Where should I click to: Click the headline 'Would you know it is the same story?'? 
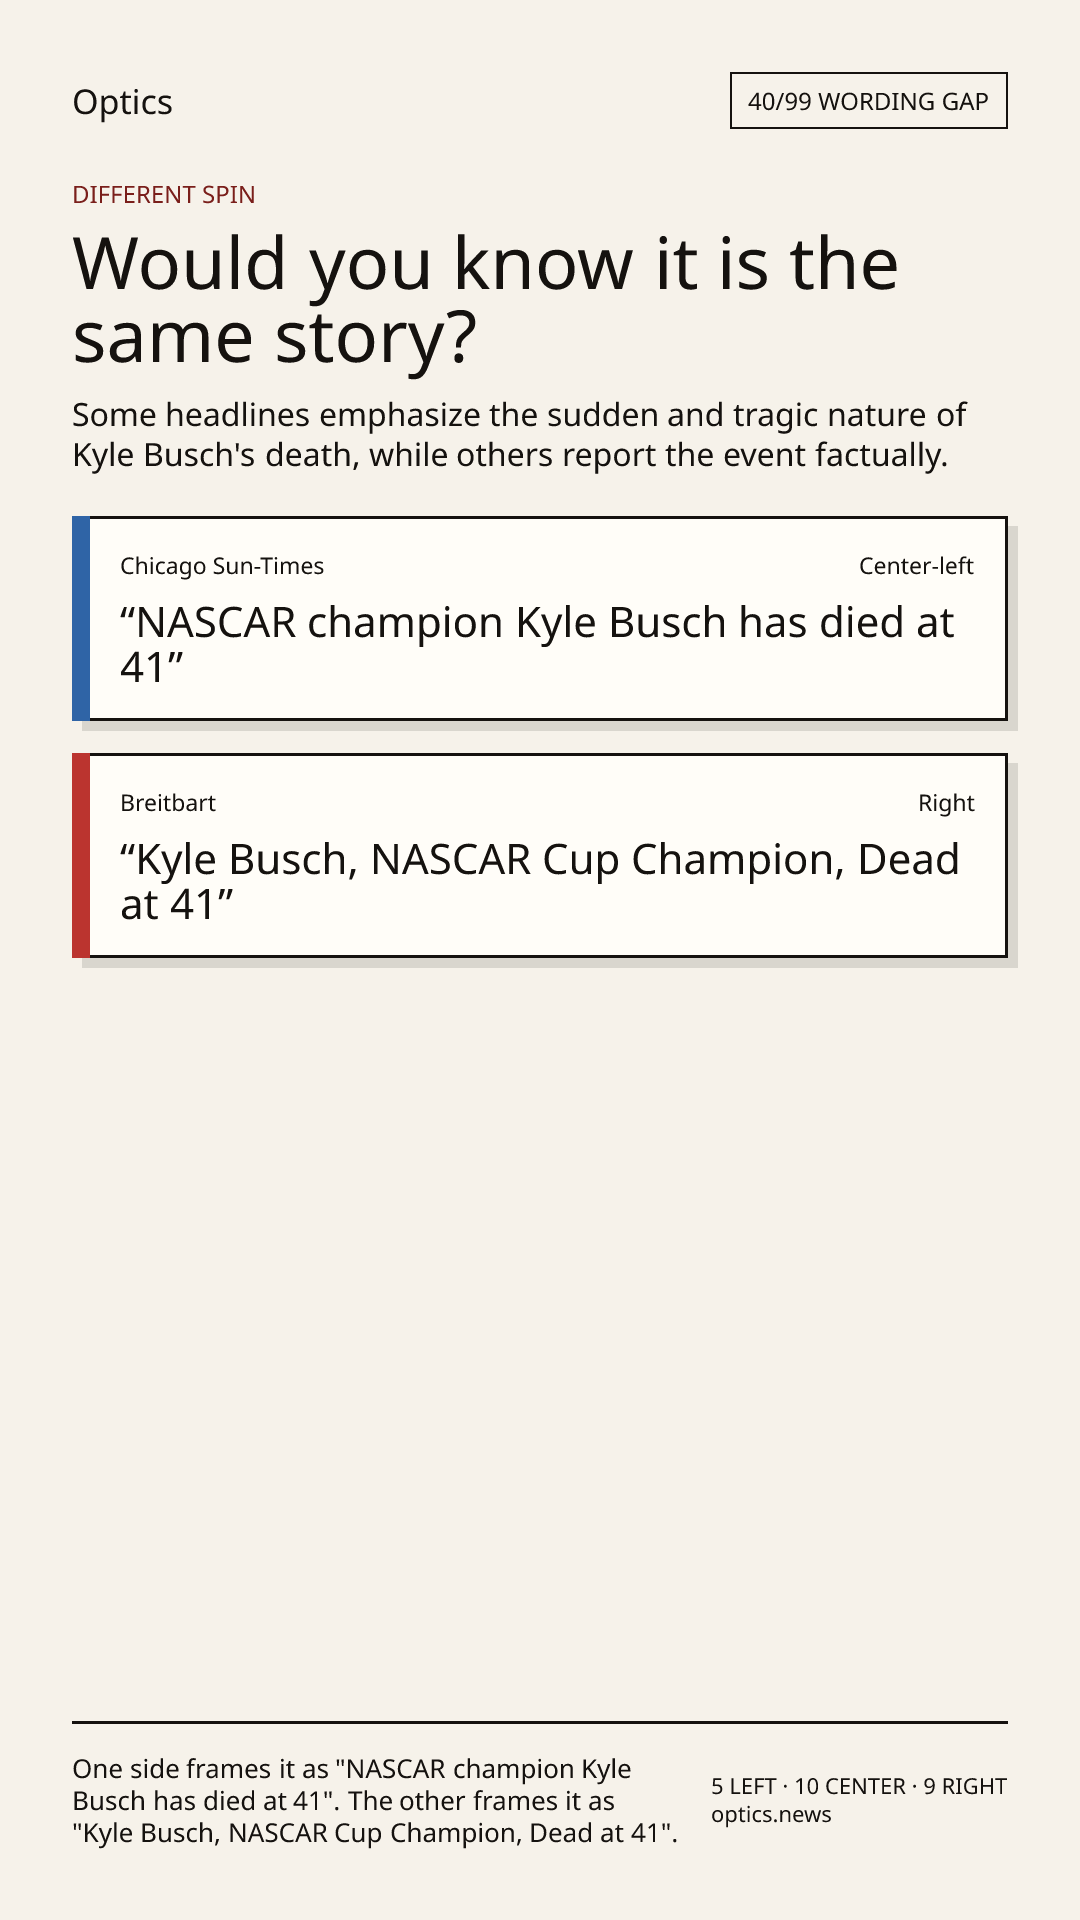[x=486, y=301]
